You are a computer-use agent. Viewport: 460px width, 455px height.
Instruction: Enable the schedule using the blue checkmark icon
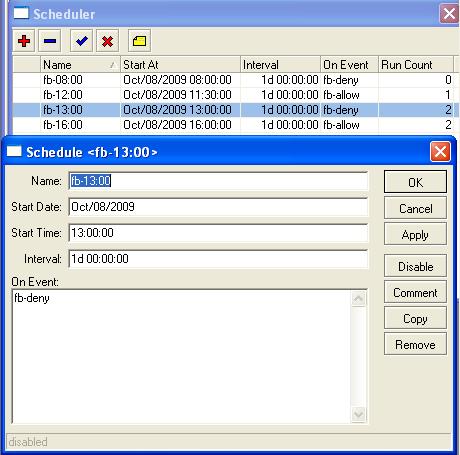82,41
